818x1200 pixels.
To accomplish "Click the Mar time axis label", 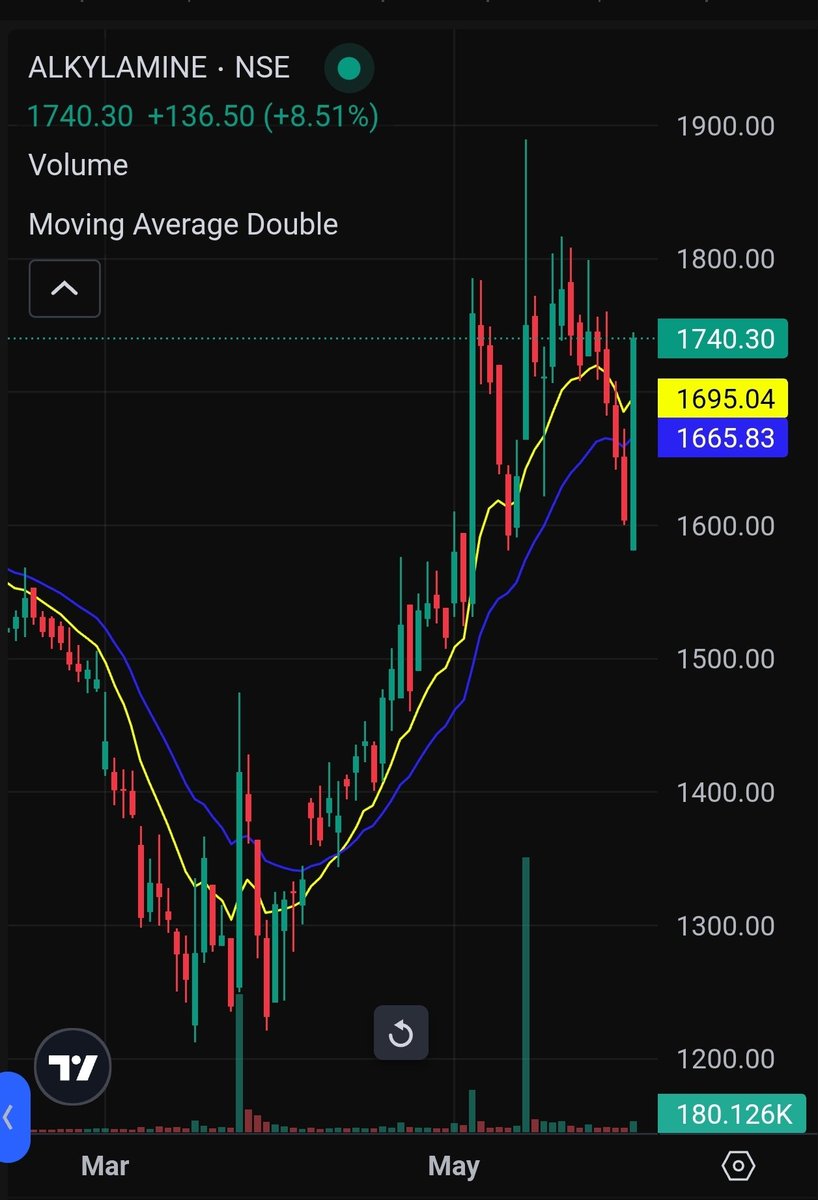I will point(105,1166).
